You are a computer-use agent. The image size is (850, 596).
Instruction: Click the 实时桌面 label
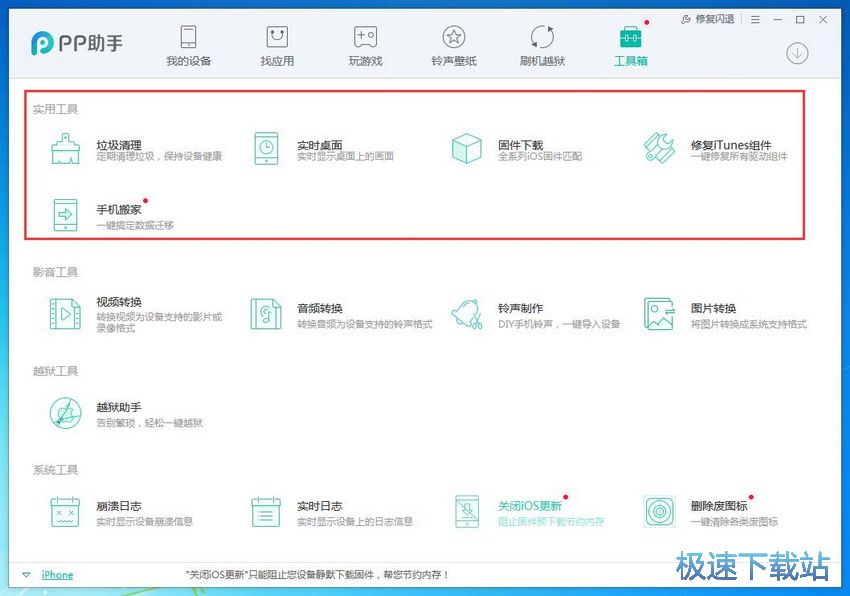point(320,145)
